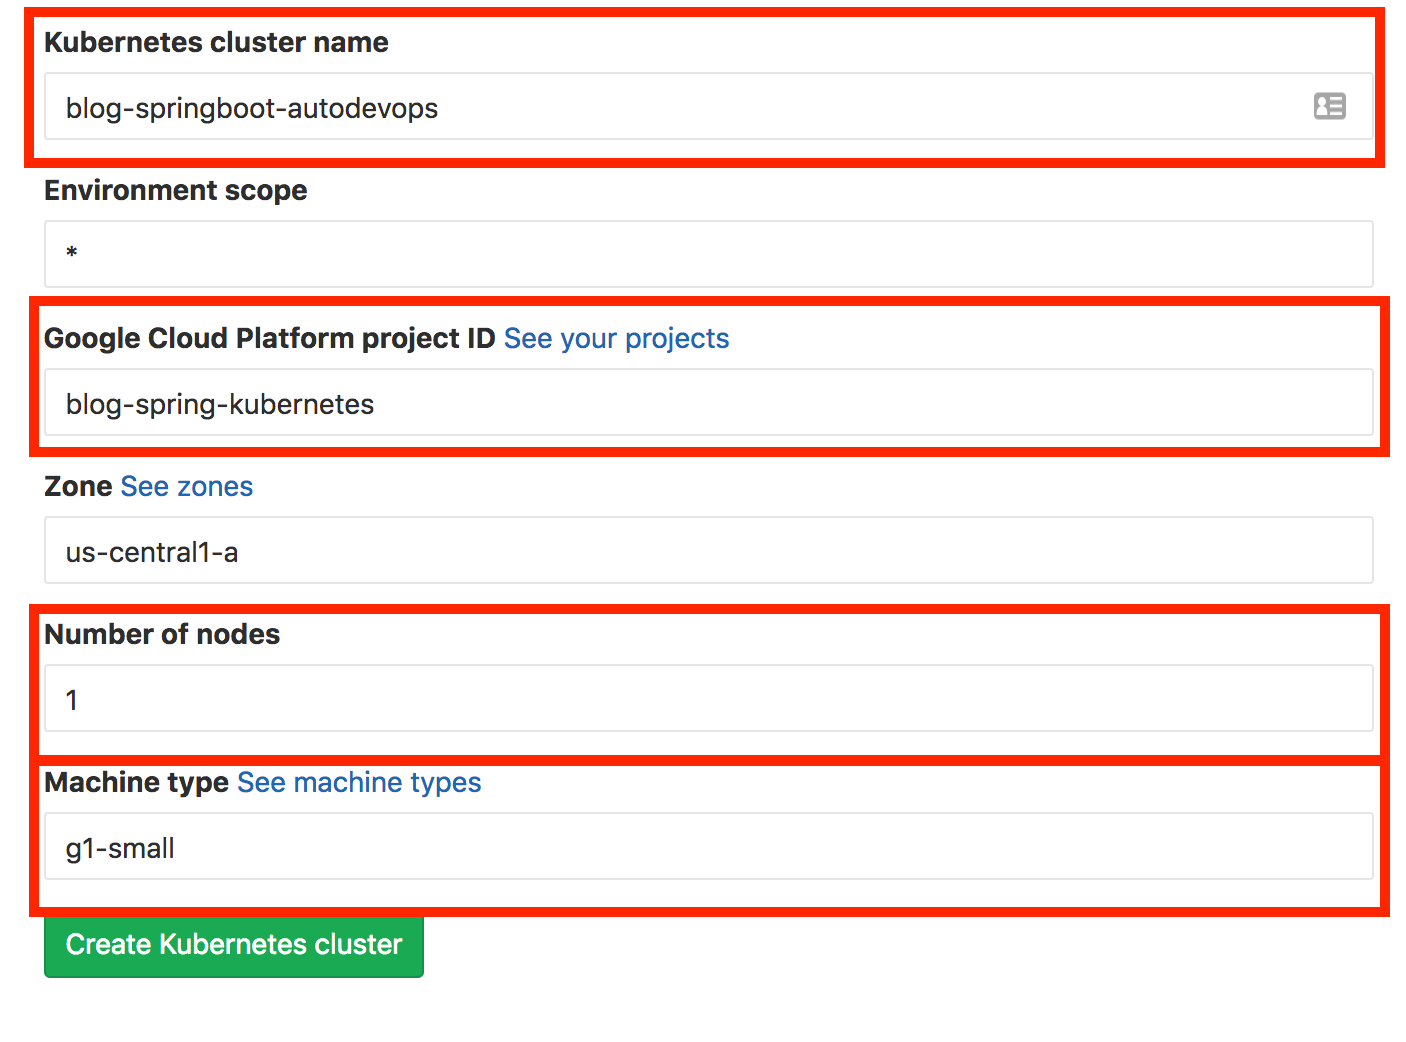Open the See zones link

coord(187,487)
